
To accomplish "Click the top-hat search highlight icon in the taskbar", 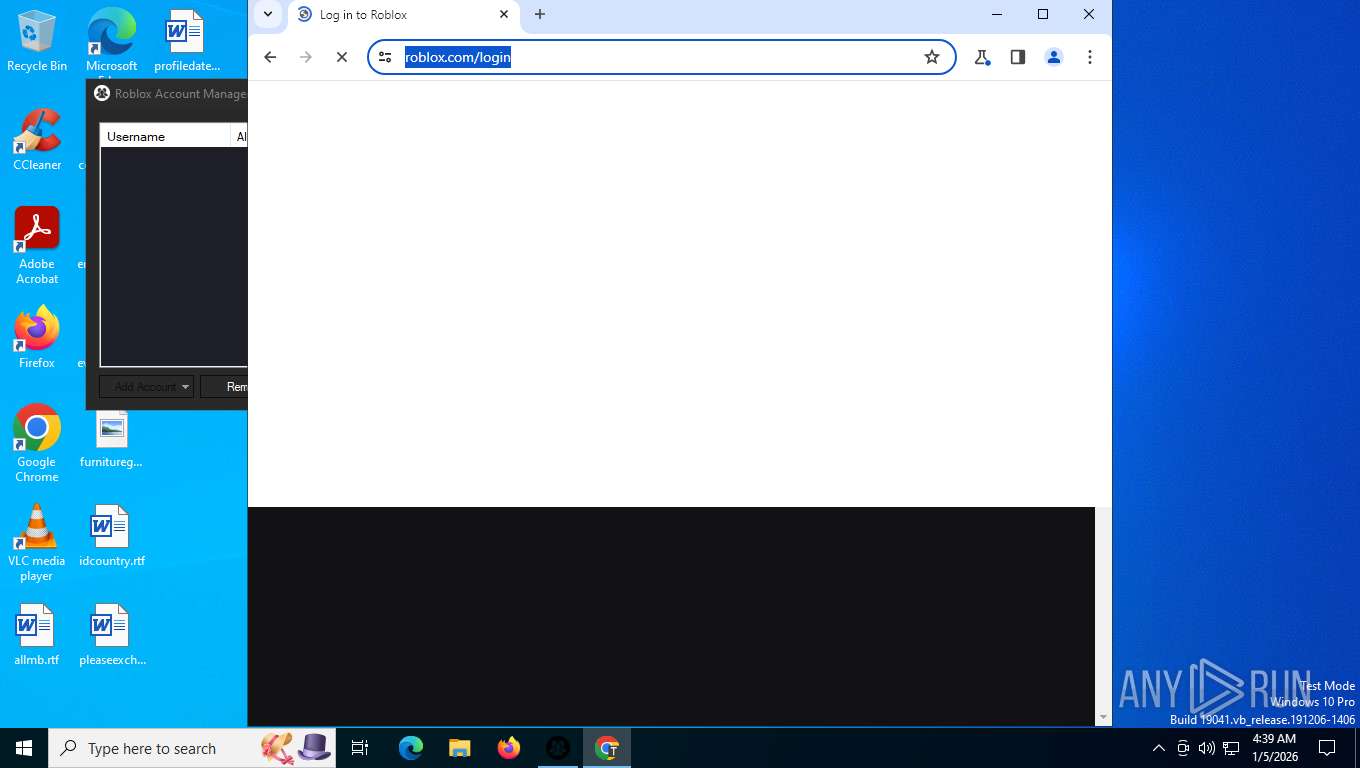I will coord(314,748).
